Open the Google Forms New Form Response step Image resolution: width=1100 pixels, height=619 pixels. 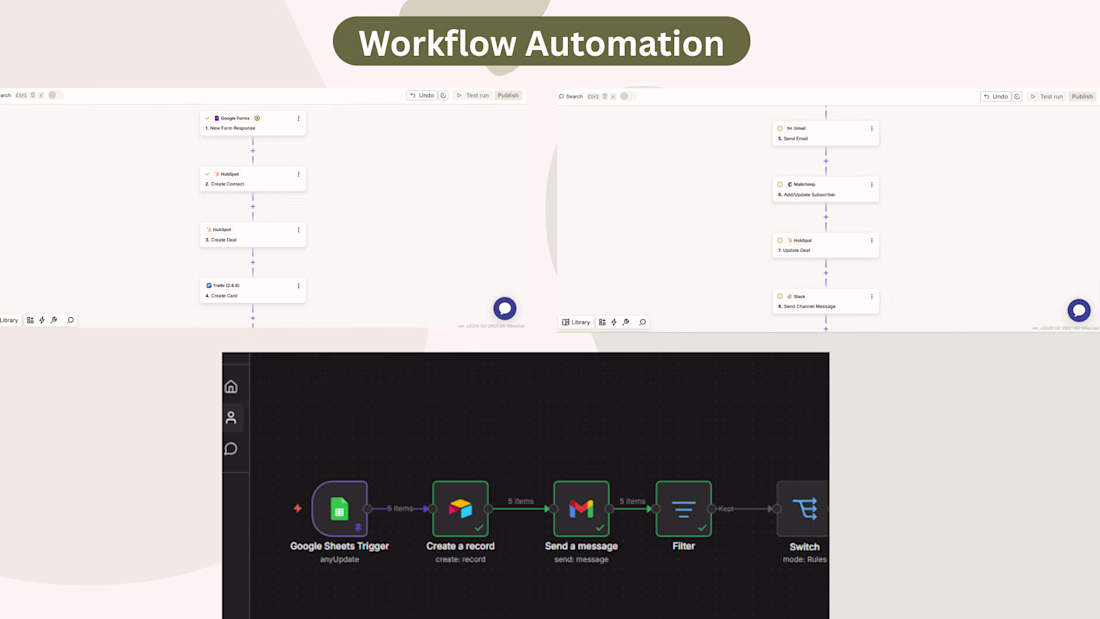pyautogui.click(x=253, y=123)
